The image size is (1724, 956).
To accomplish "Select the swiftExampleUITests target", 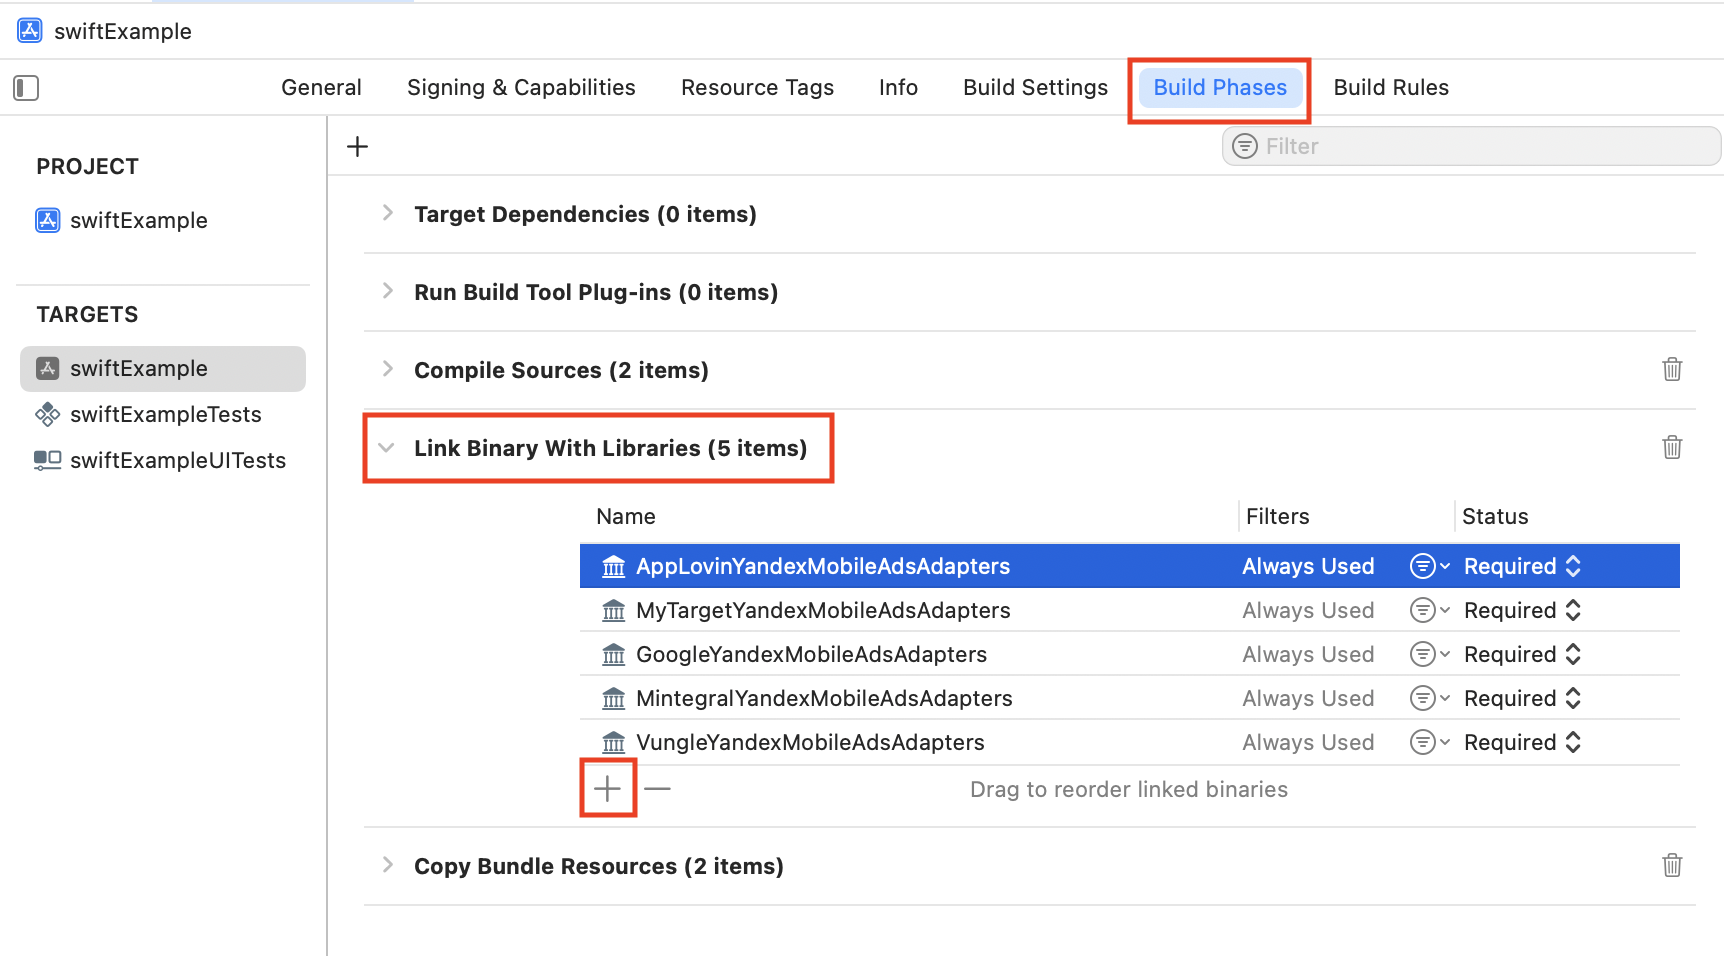I will coord(177,460).
